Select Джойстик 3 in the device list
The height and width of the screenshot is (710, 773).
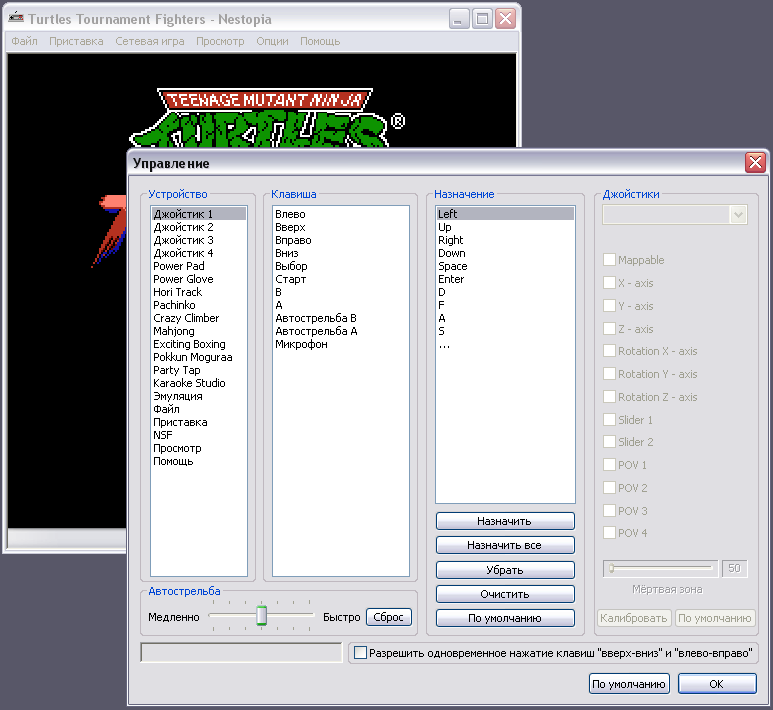tap(199, 240)
